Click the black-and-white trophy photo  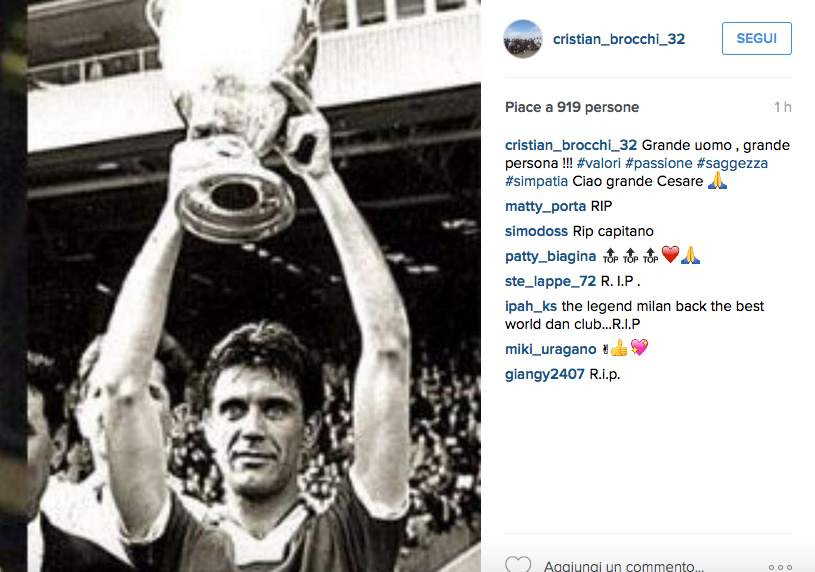254,286
